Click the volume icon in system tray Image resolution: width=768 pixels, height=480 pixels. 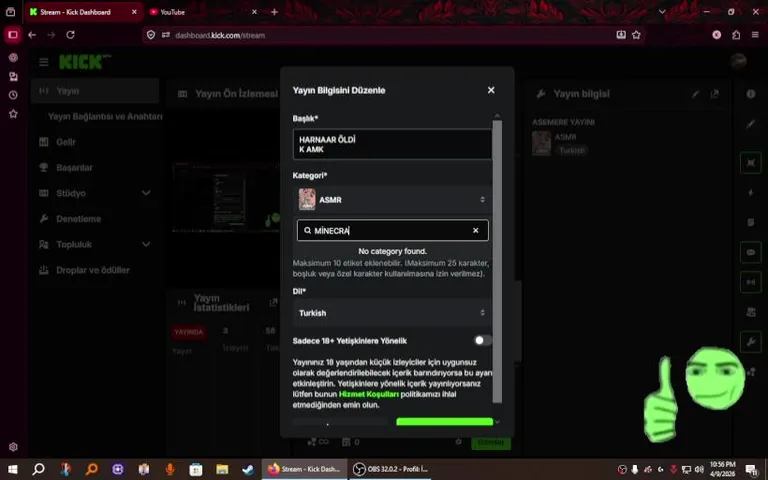(x=699, y=469)
